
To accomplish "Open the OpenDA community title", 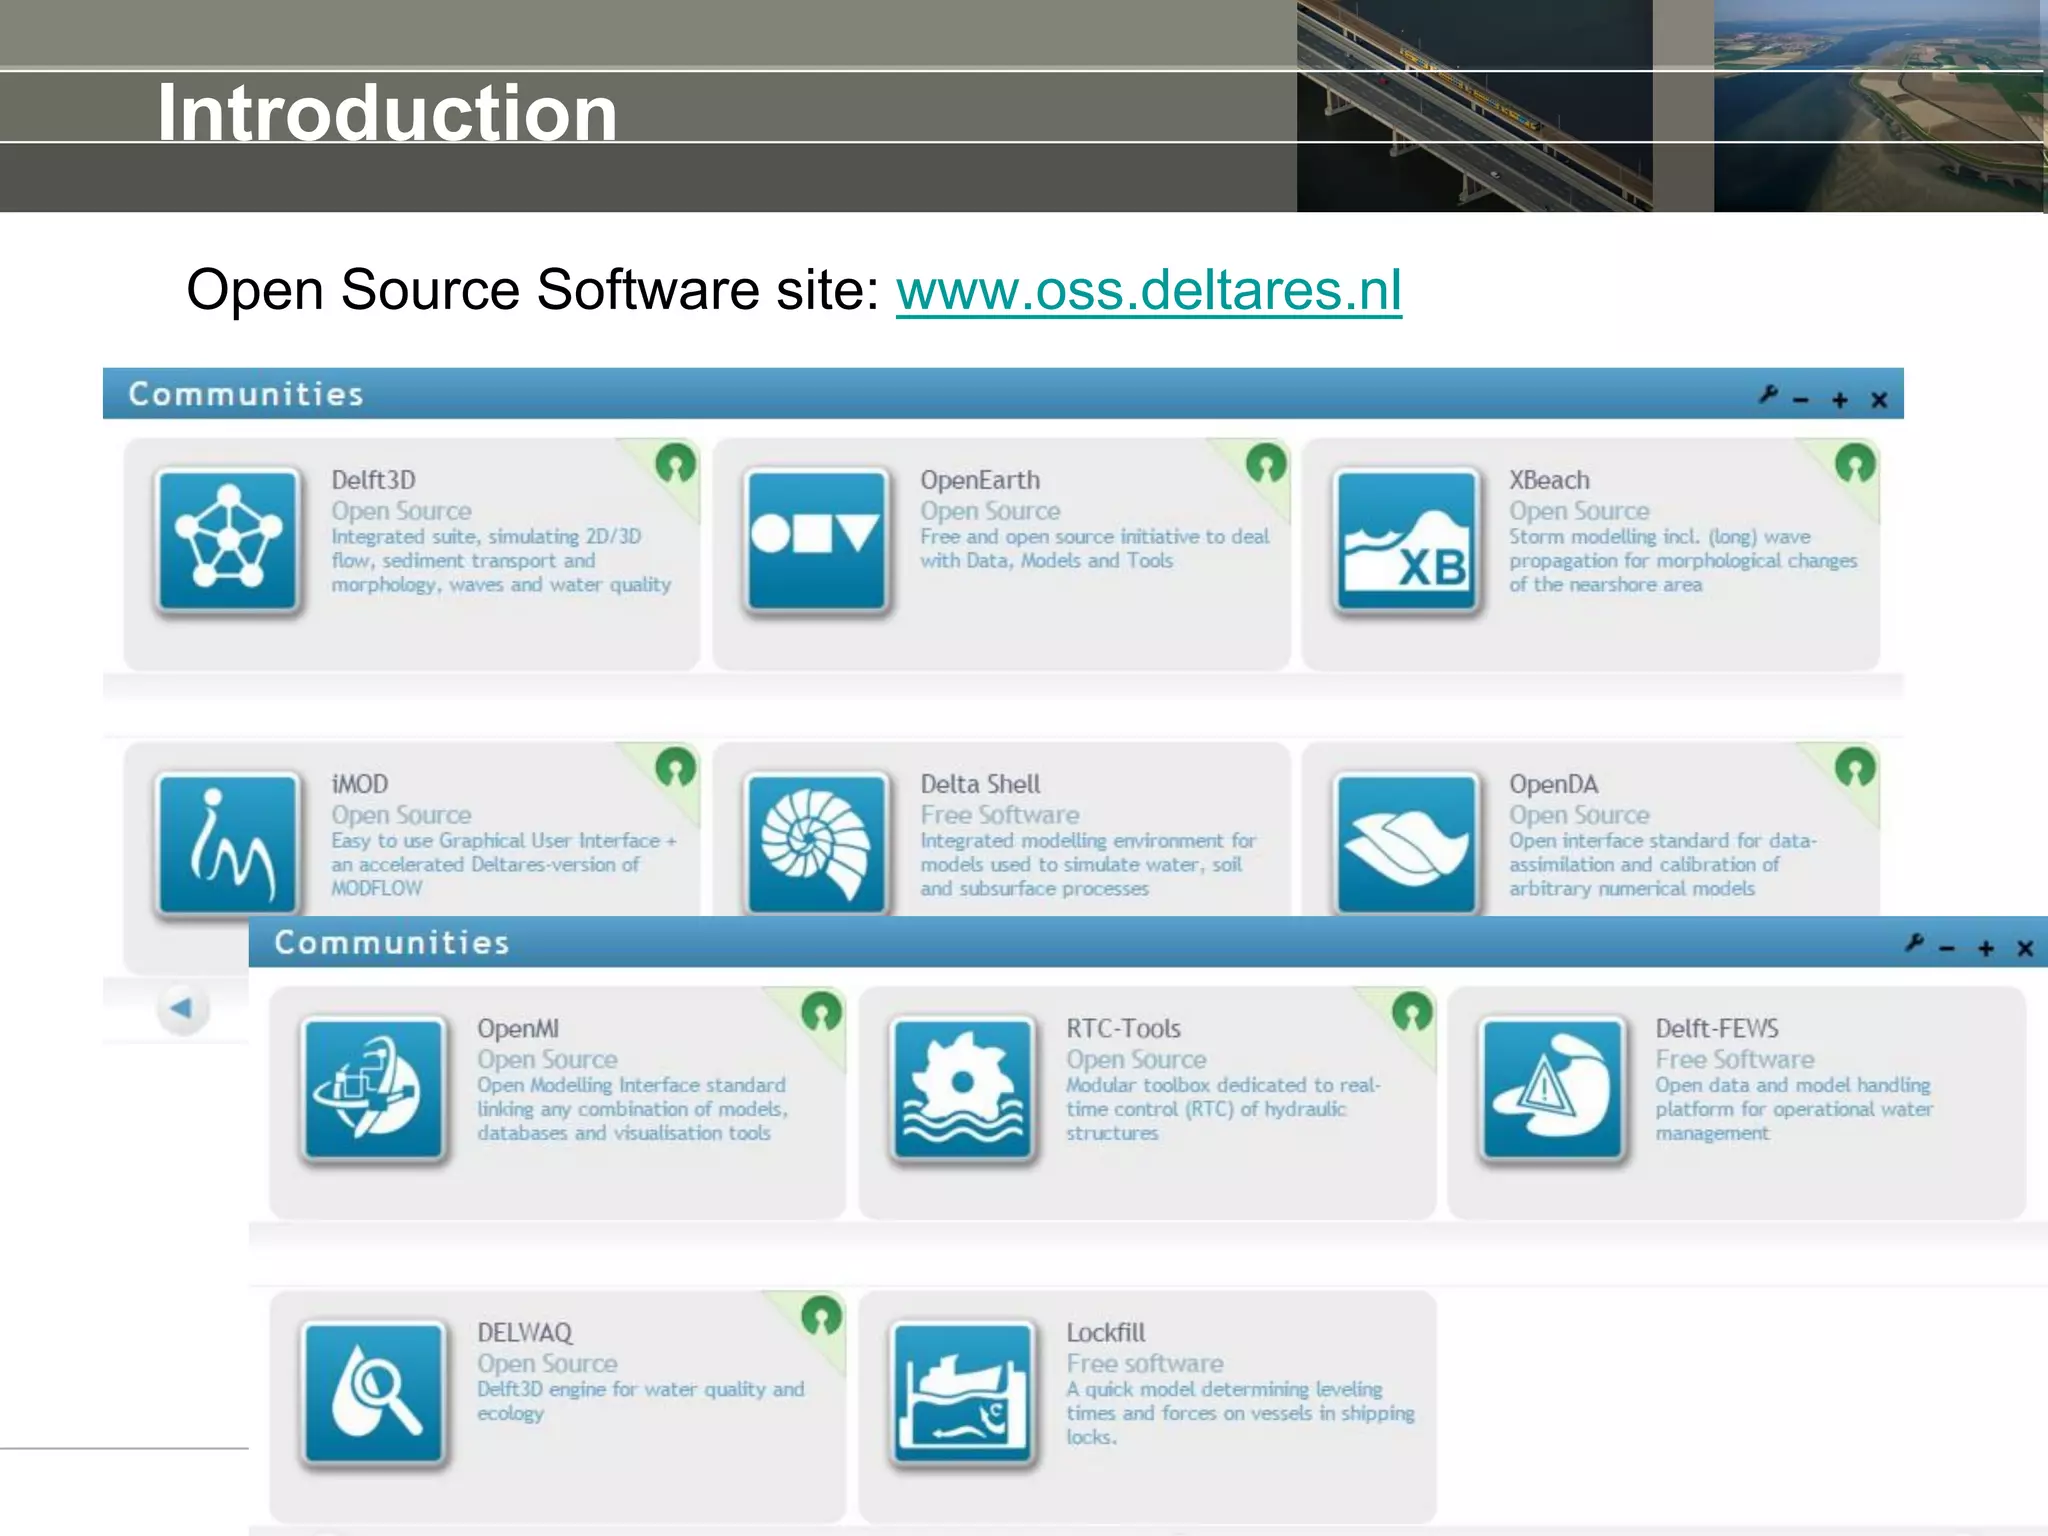I will 1553,784.
